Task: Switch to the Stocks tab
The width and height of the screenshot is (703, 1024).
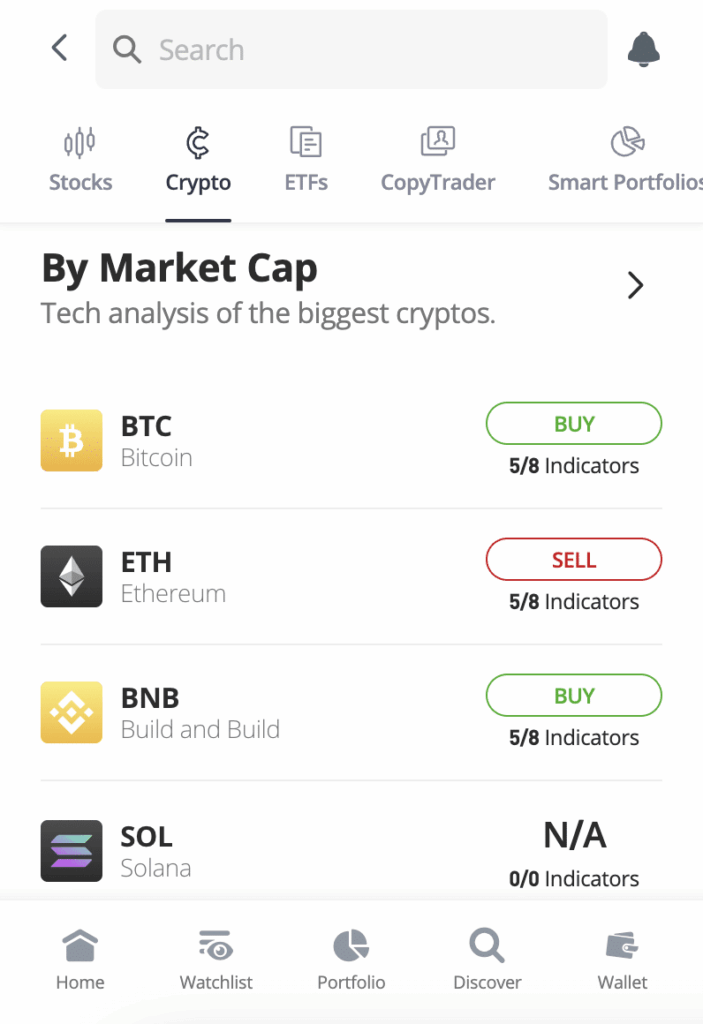Action: 80,160
